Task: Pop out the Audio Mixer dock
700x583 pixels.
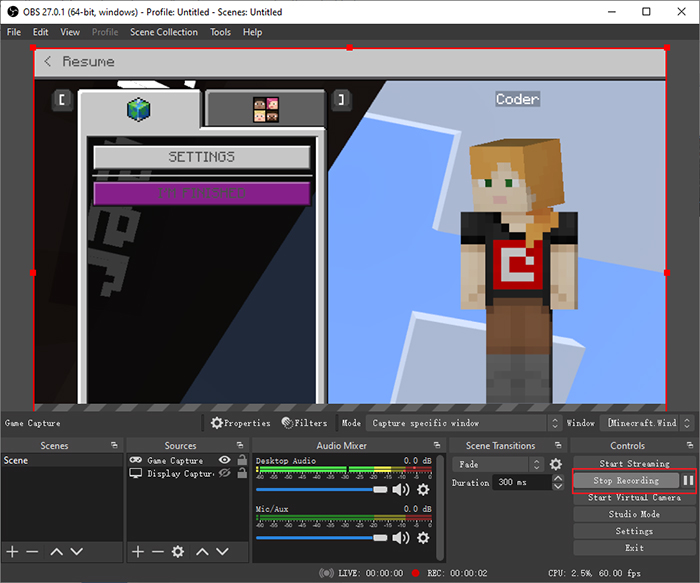Action: (437, 445)
